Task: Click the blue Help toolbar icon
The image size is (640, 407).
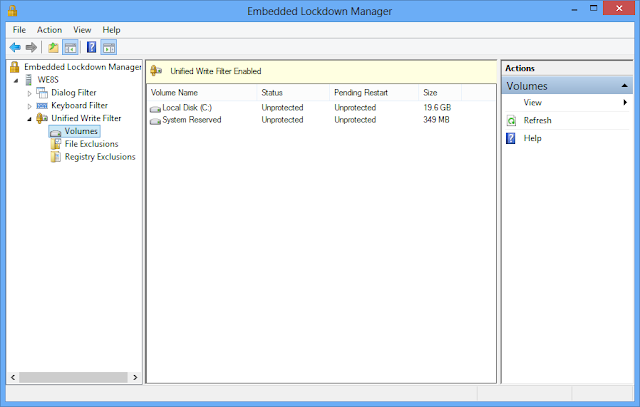Action: (x=91, y=47)
